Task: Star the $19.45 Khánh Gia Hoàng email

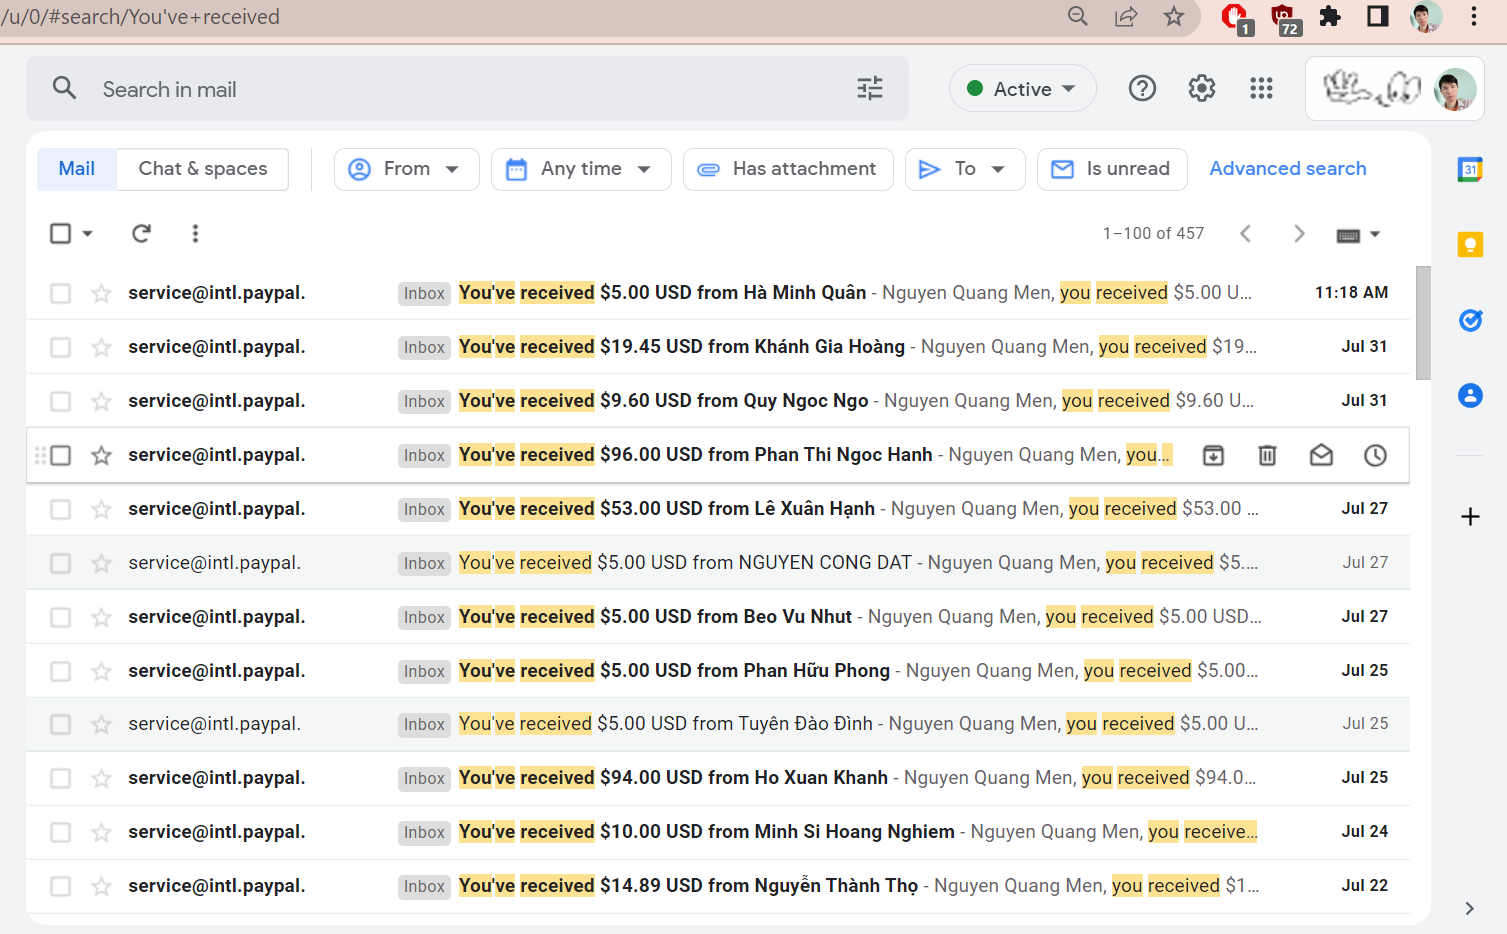Action: [101, 347]
